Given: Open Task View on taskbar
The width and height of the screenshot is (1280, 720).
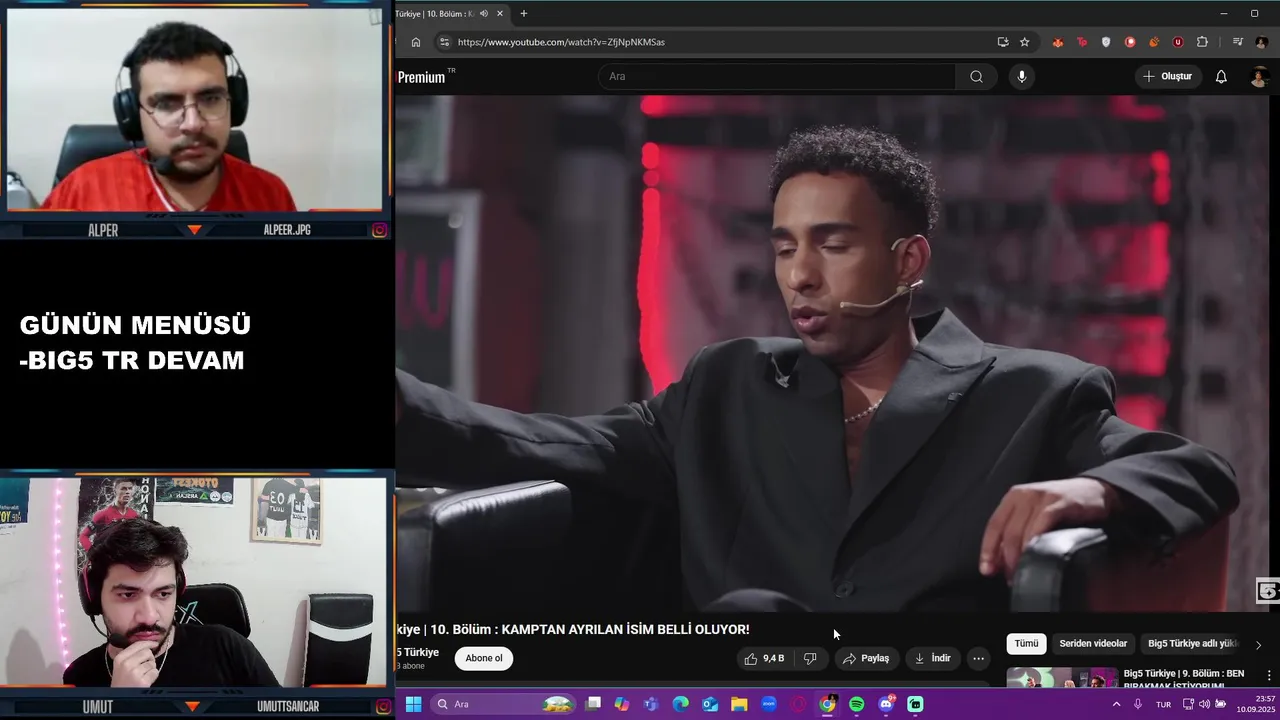Looking at the screenshot, I should (x=593, y=704).
